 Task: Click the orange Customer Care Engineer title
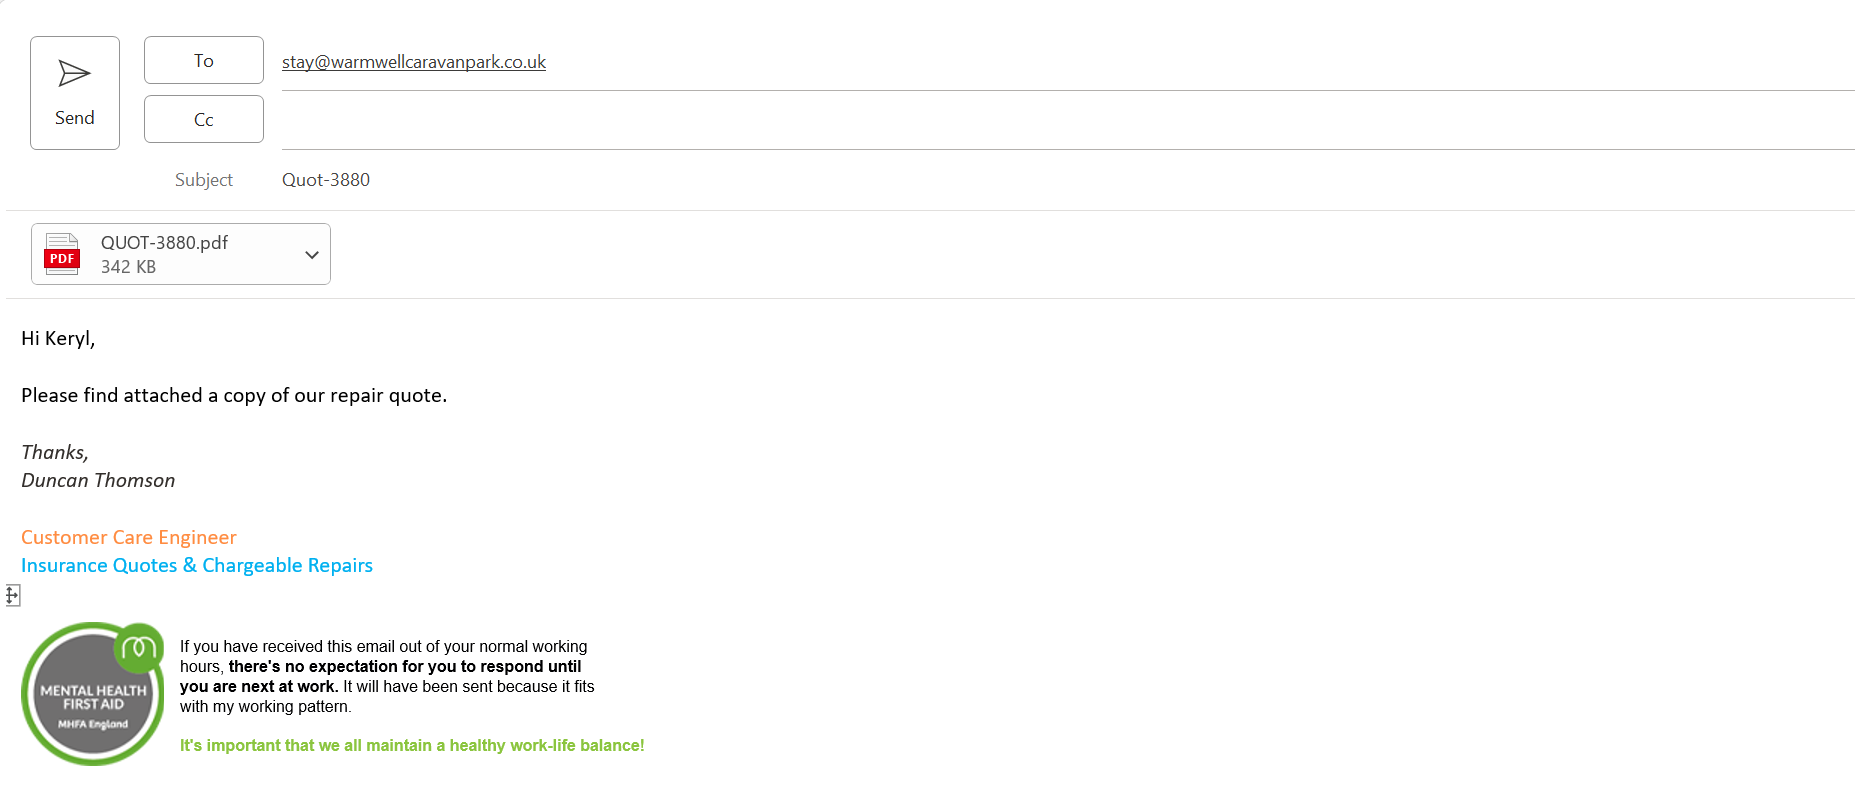click(128, 538)
